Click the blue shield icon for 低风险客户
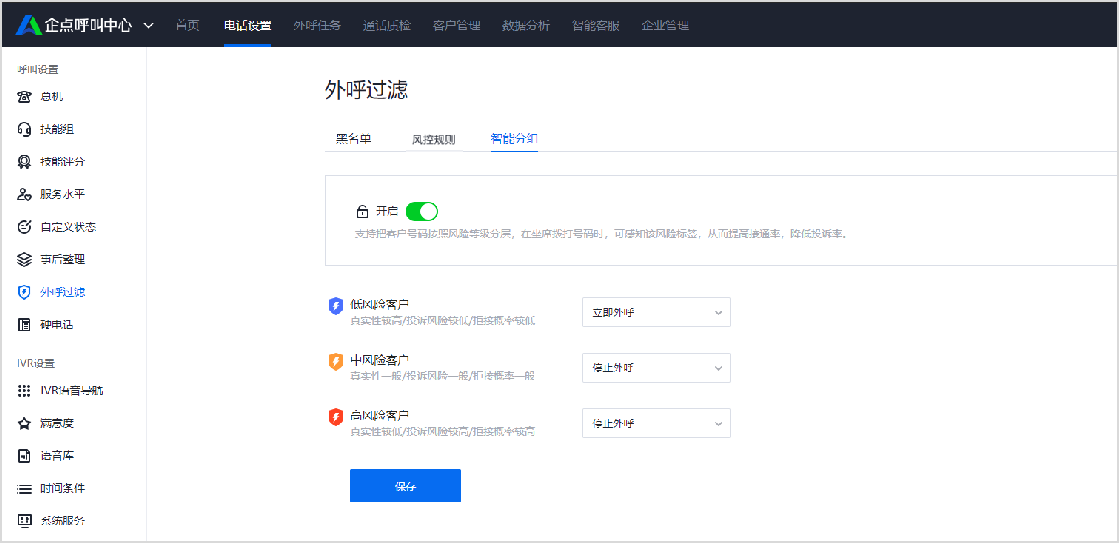The width and height of the screenshot is (1119, 543). point(336,305)
